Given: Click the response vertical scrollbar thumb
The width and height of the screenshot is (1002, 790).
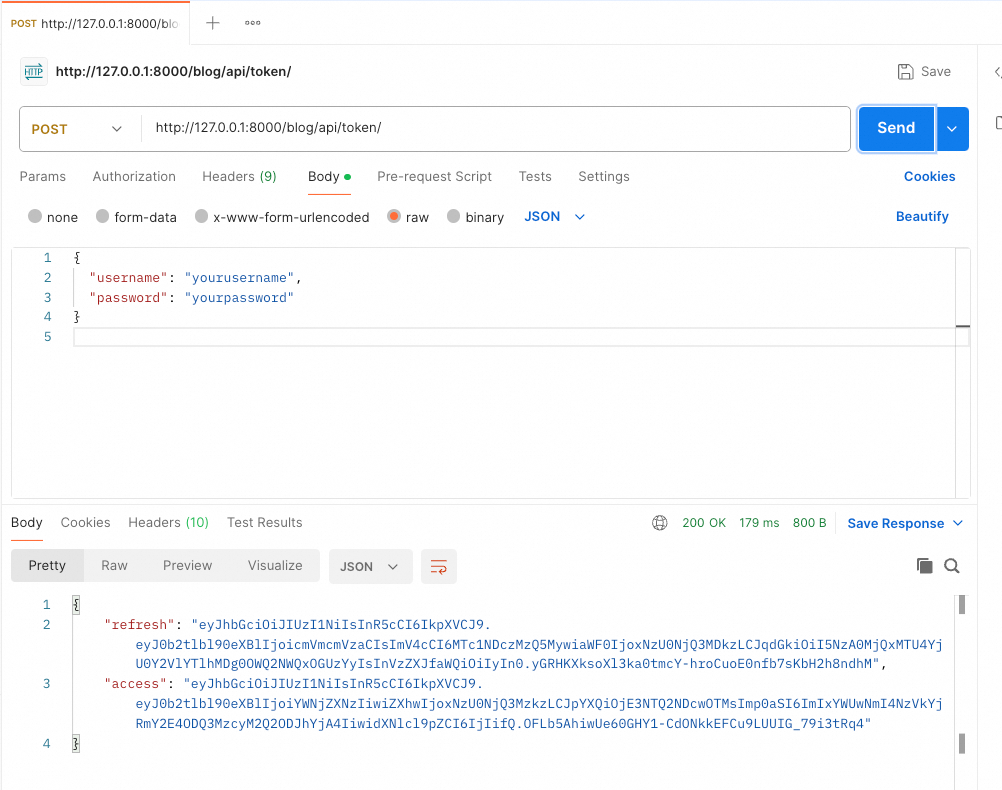Looking at the screenshot, I should click(x=962, y=605).
